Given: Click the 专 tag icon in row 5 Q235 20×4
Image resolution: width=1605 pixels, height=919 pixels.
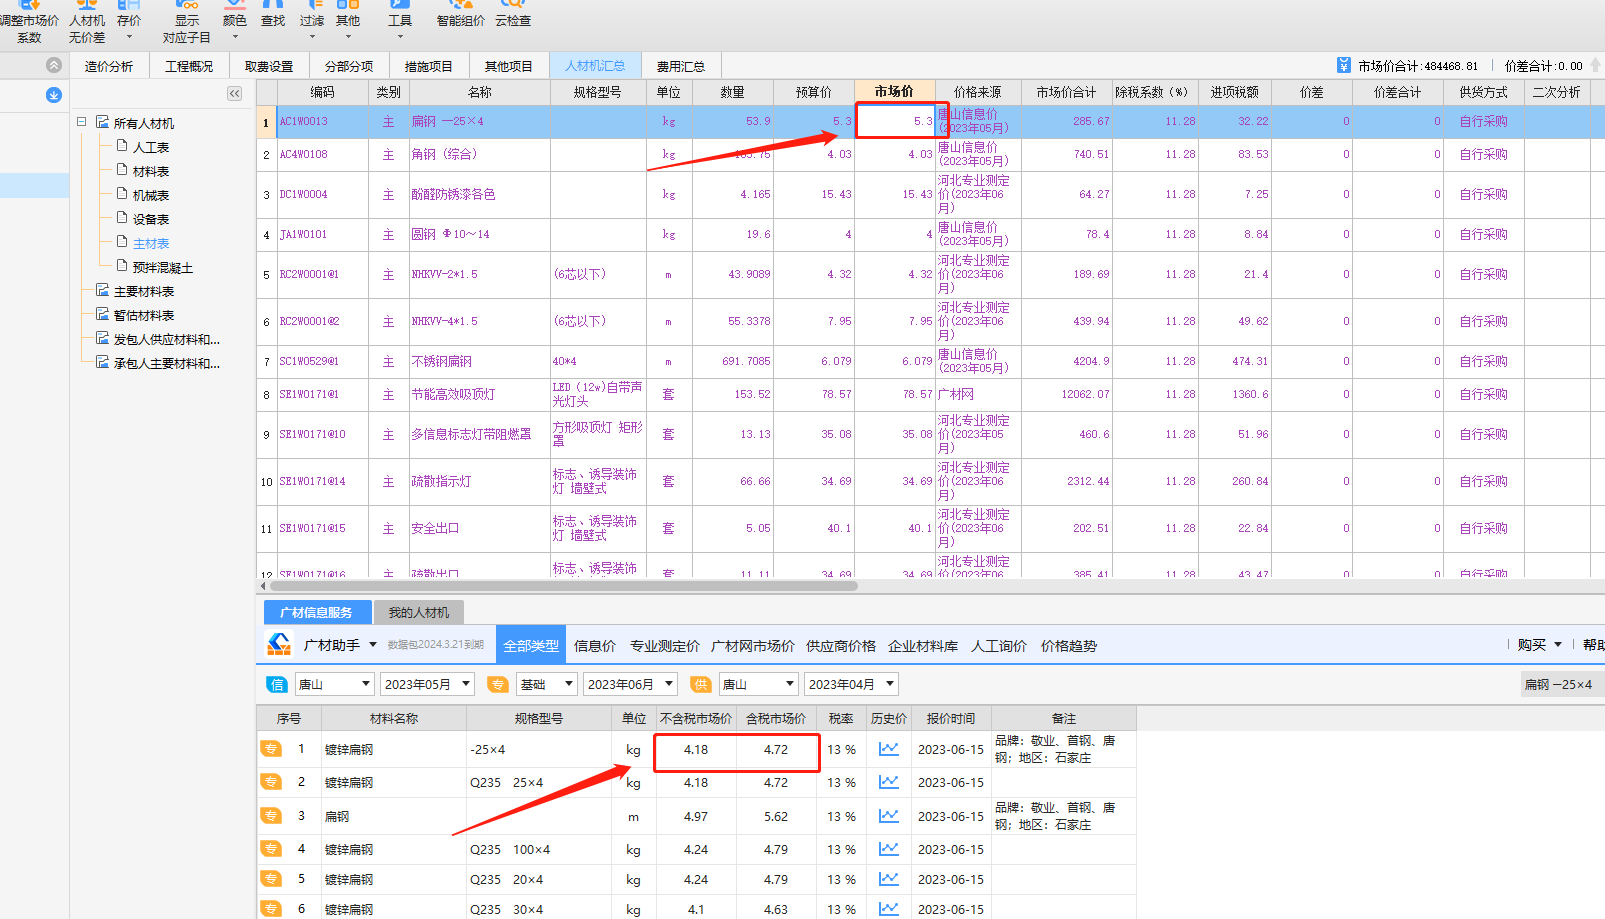Looking at the screenshot, I should (271, 879).
